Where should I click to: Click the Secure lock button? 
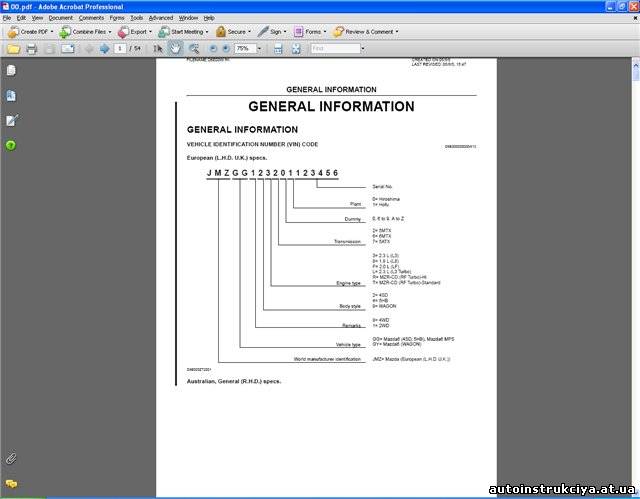click(231, 32)
